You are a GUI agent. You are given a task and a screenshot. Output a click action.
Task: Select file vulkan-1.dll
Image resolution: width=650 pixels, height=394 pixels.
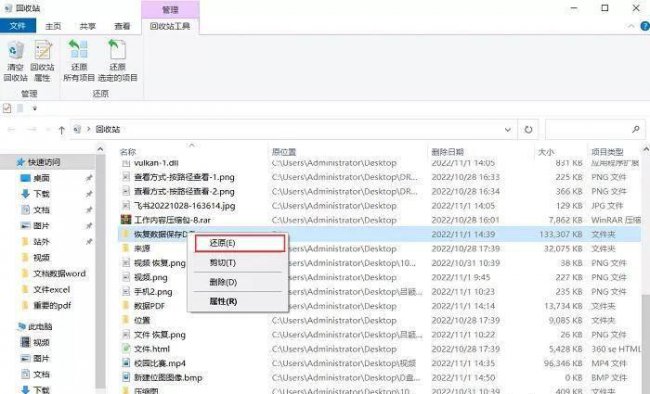pyautogui.click(x=156, y=163)
